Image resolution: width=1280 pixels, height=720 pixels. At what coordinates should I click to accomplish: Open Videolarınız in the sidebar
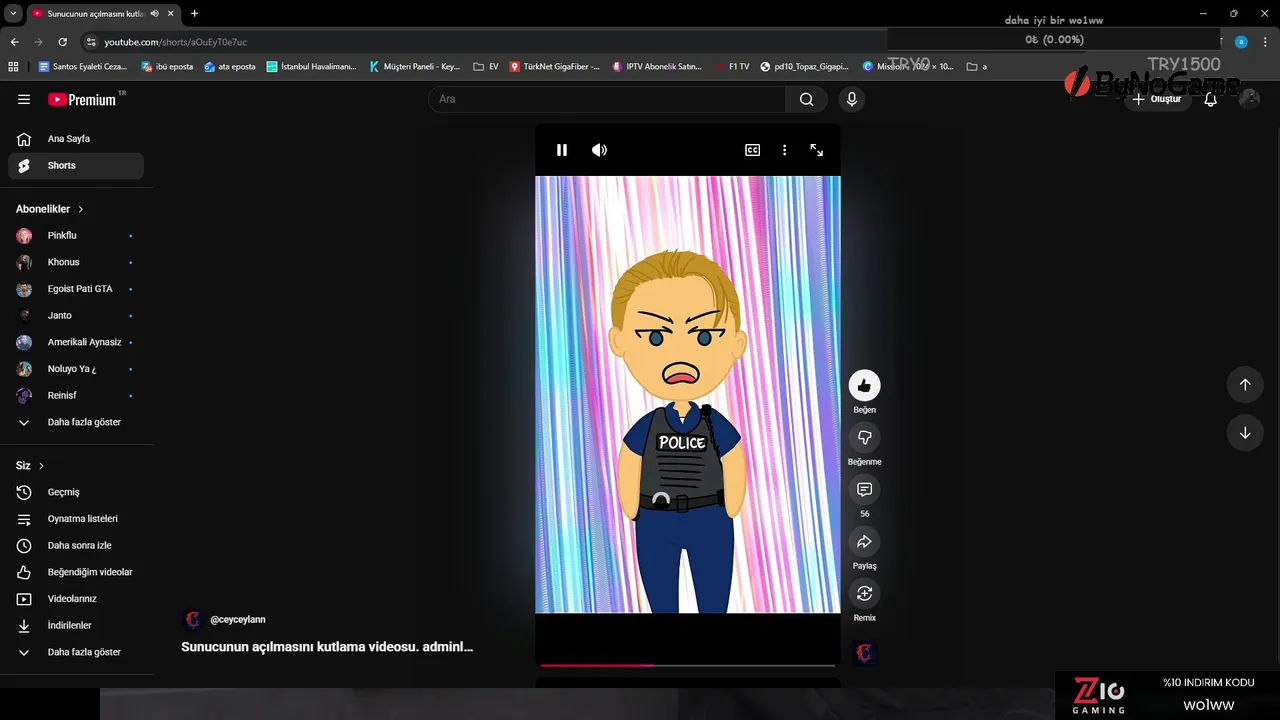76,599
